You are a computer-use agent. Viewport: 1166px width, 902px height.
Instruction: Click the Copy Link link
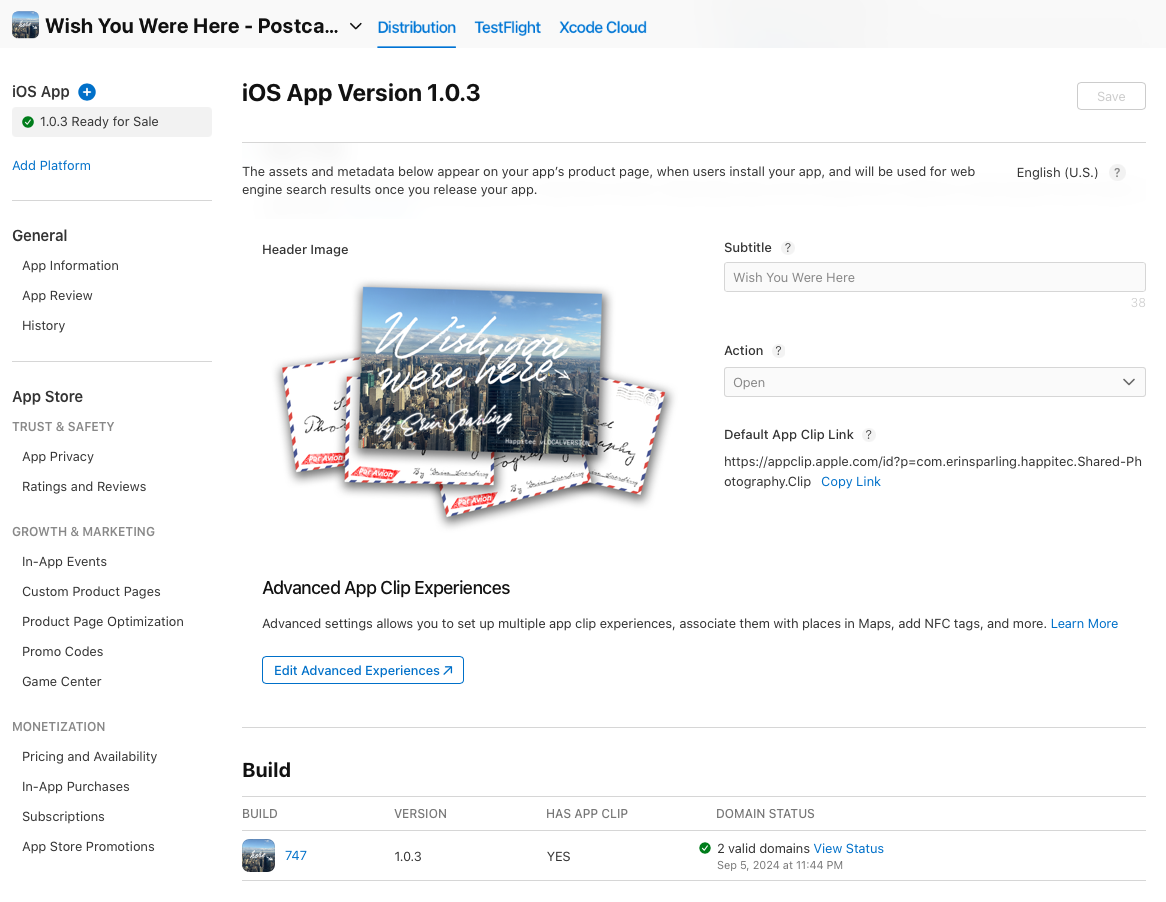(850, 481)
